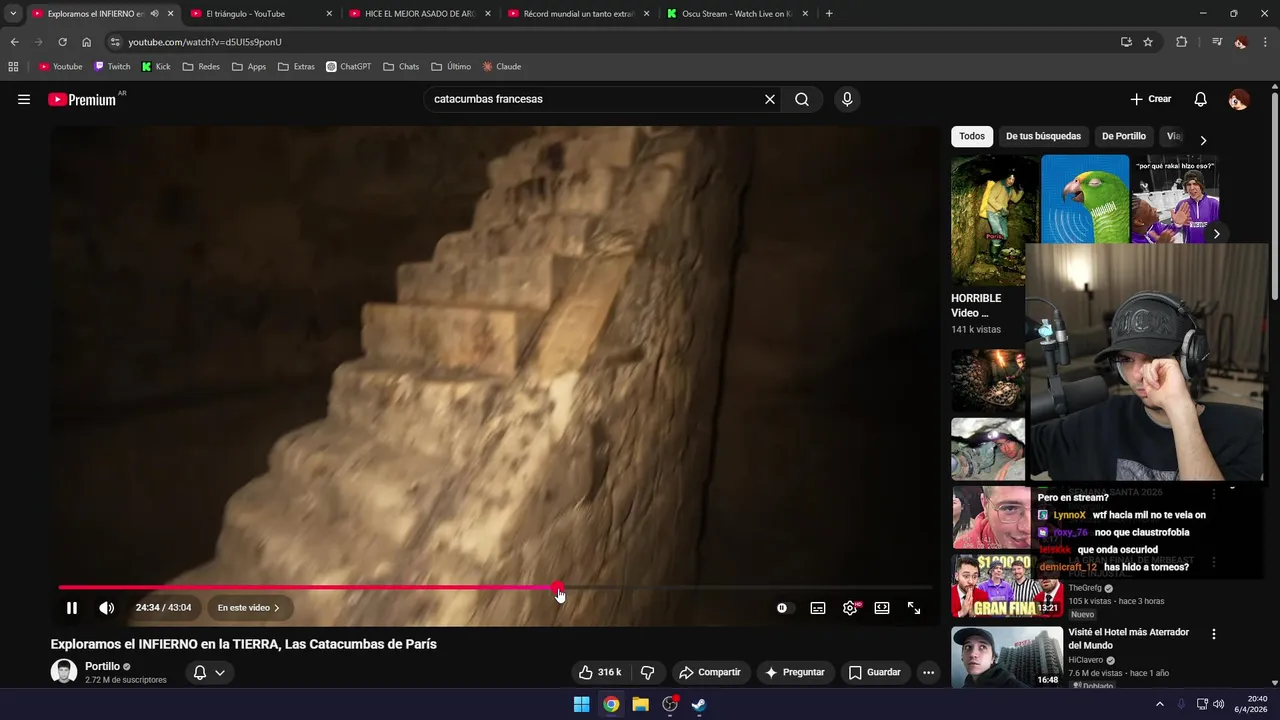Show more filter chips with the arrow

pos(1203,140)
